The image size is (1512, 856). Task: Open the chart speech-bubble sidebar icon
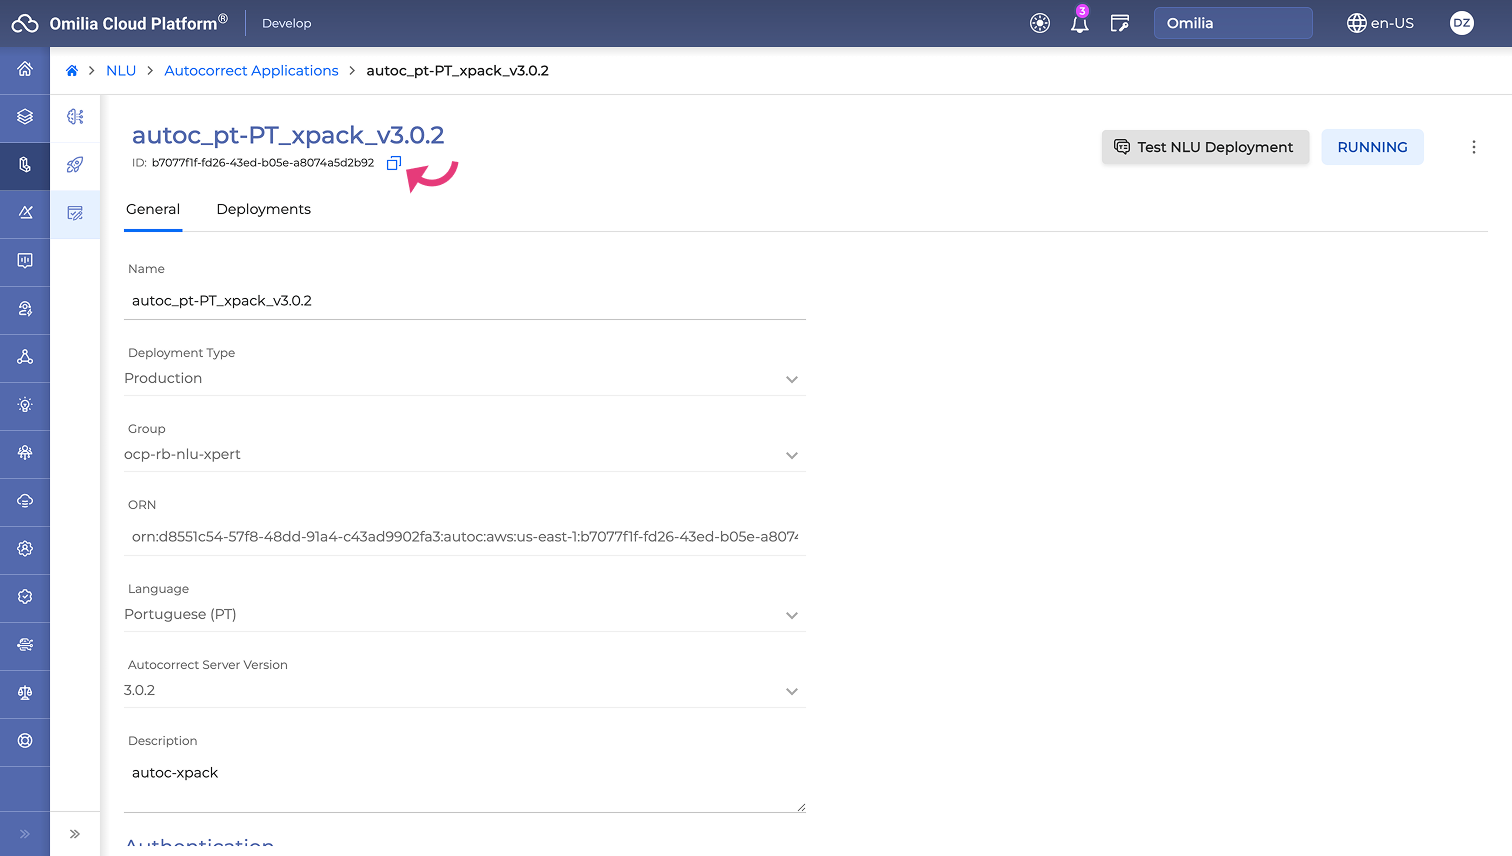click(x=25, y=261)
